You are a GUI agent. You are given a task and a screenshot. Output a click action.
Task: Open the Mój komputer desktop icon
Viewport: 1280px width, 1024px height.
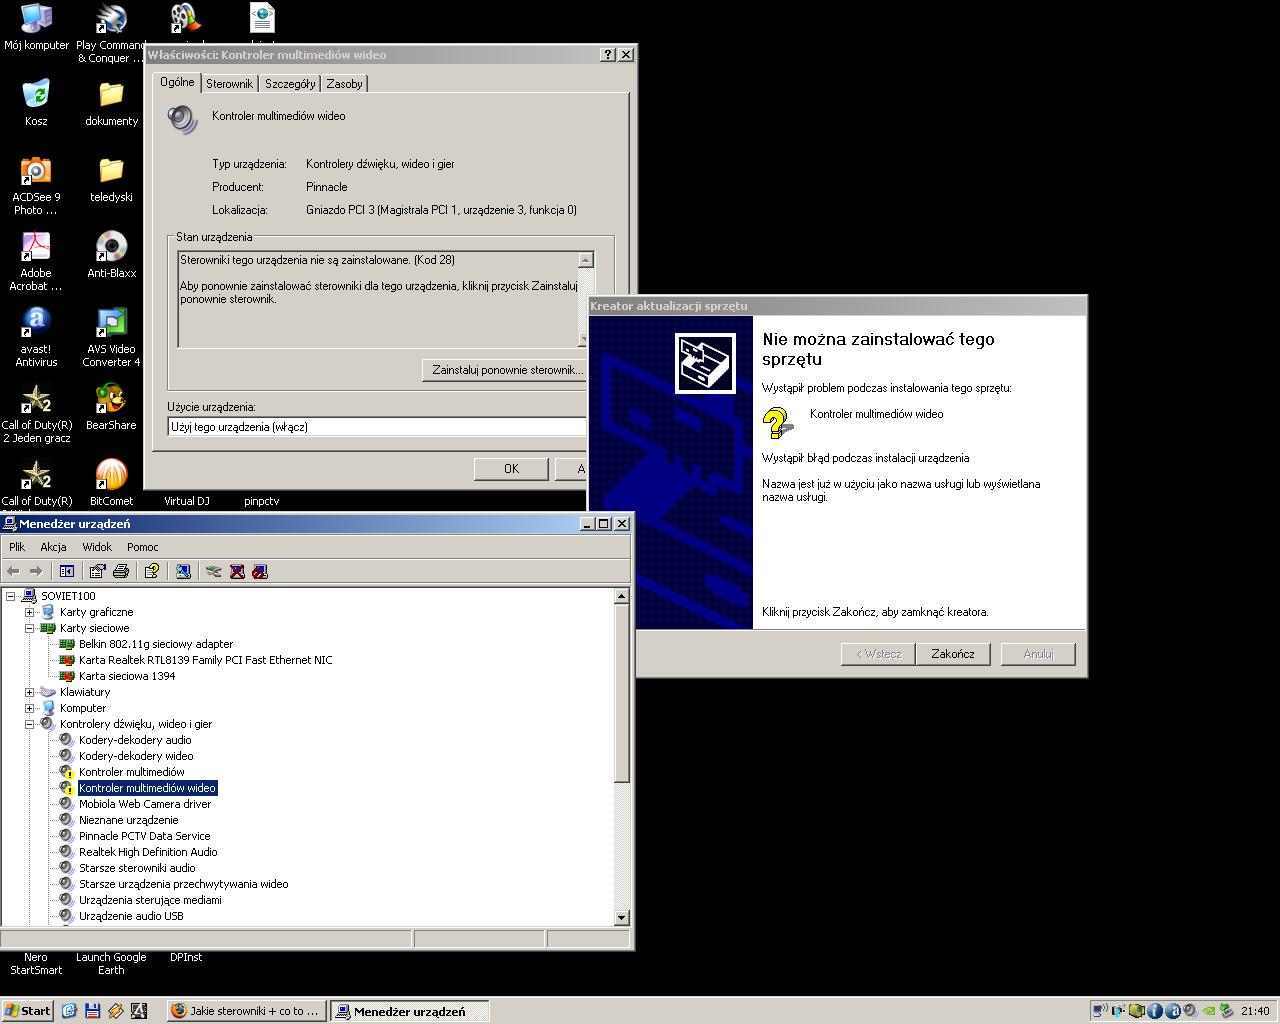tap(36, 27)
